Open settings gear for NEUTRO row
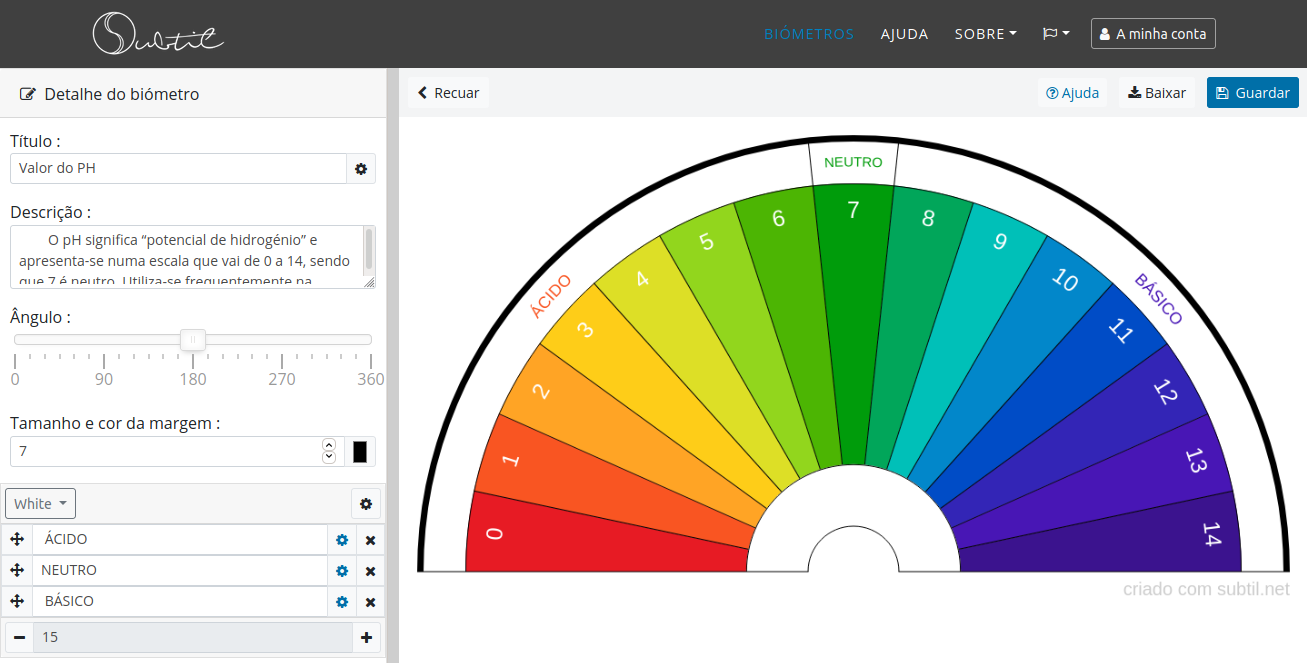1307x663 pixels. pyautogui.click(x=342, y=571)
